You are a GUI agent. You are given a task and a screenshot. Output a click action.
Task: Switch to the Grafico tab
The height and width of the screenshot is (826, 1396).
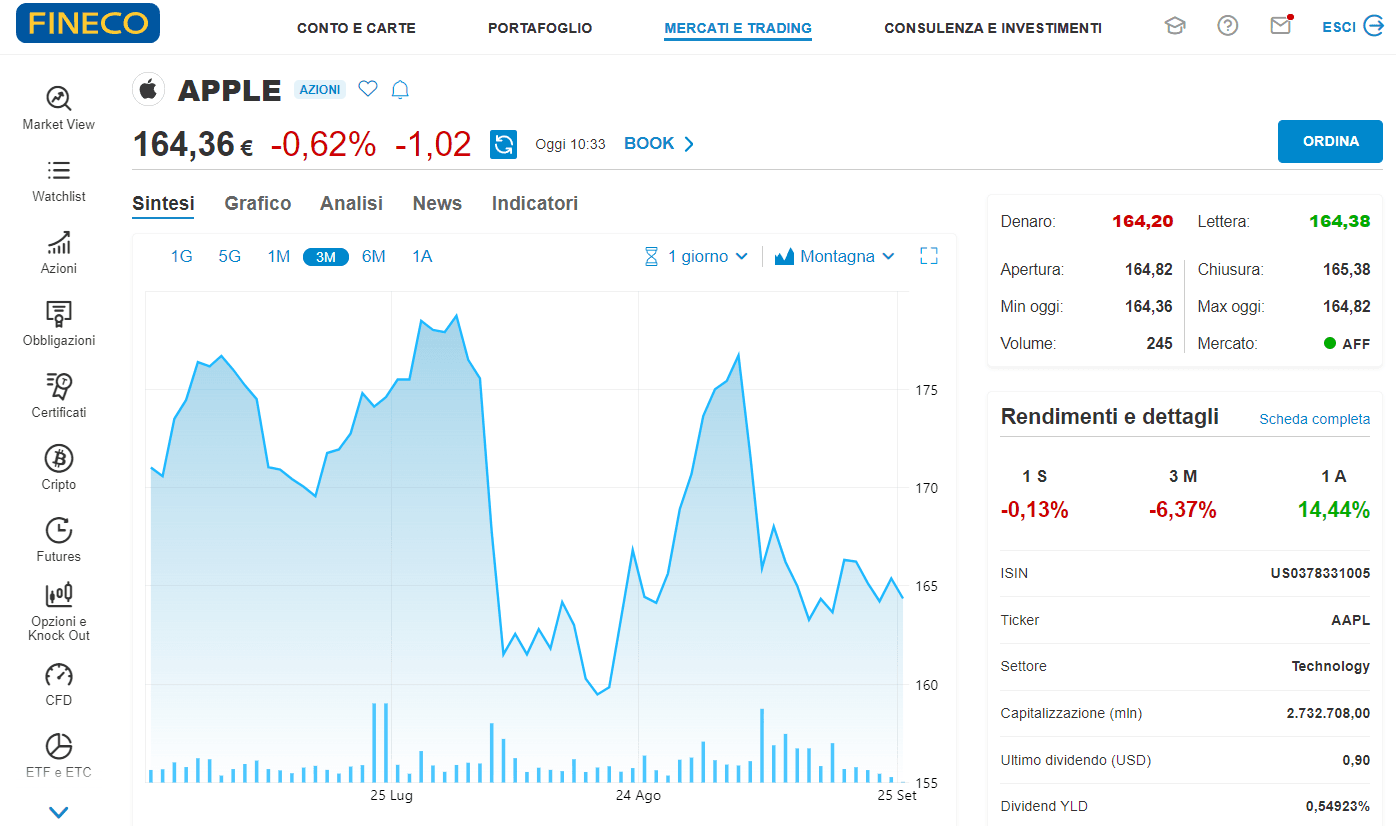pos(257,203)
